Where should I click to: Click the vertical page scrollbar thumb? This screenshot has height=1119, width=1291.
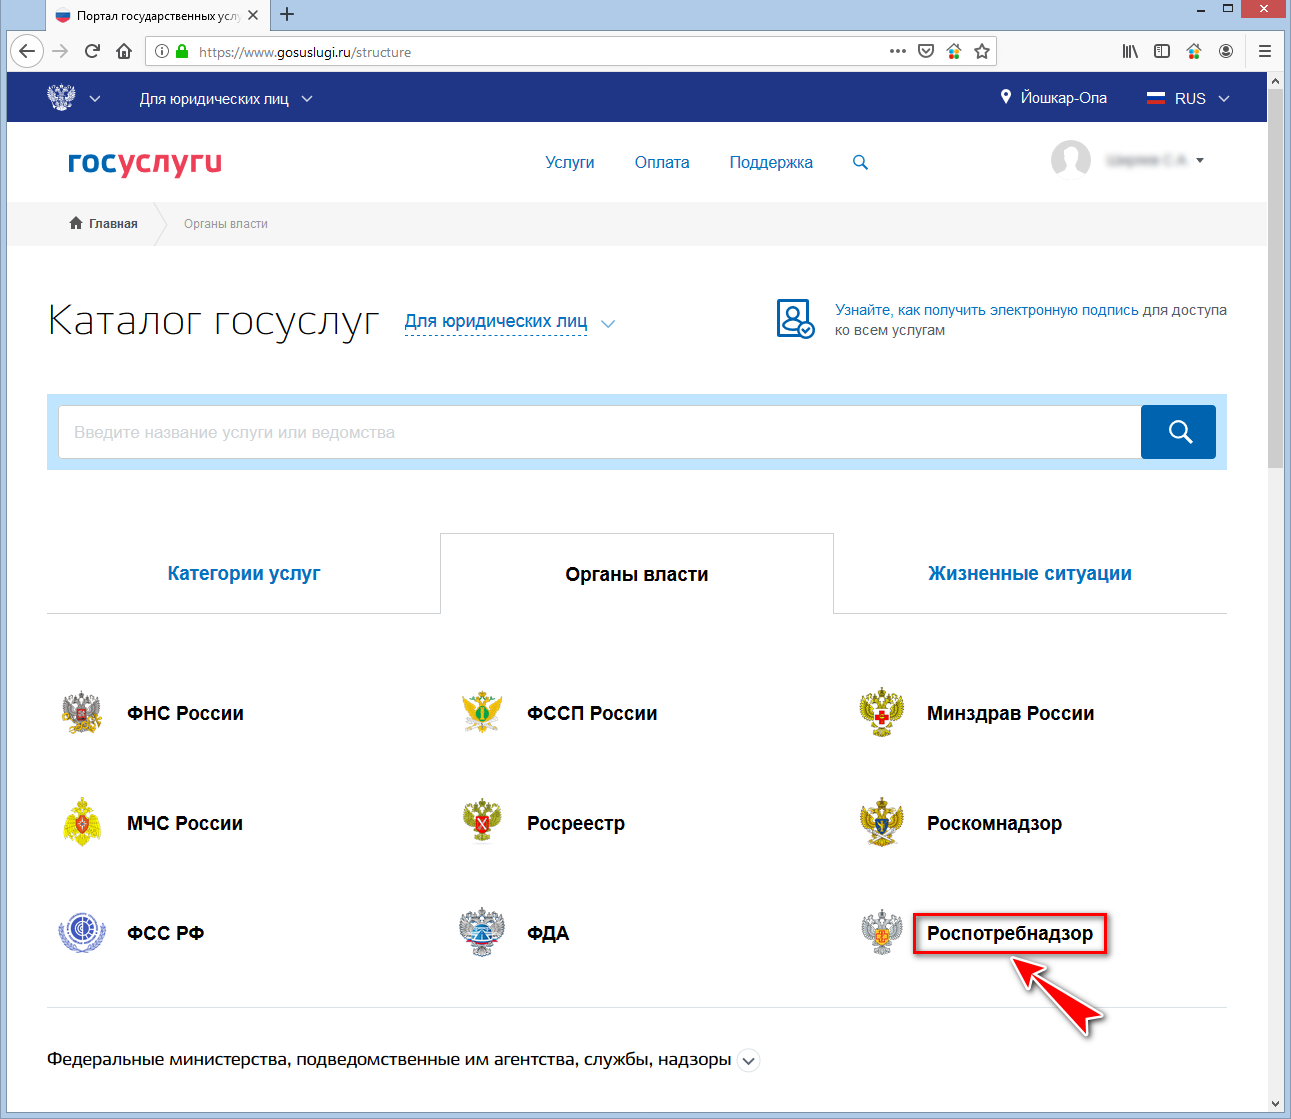point(1275,278)
